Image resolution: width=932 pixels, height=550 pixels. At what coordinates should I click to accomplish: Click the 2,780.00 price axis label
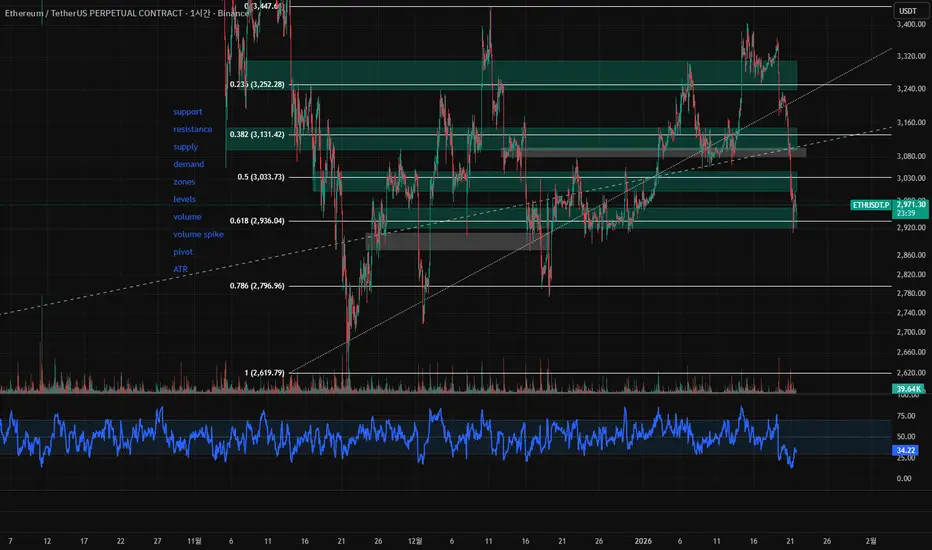[x=911, y=293]
